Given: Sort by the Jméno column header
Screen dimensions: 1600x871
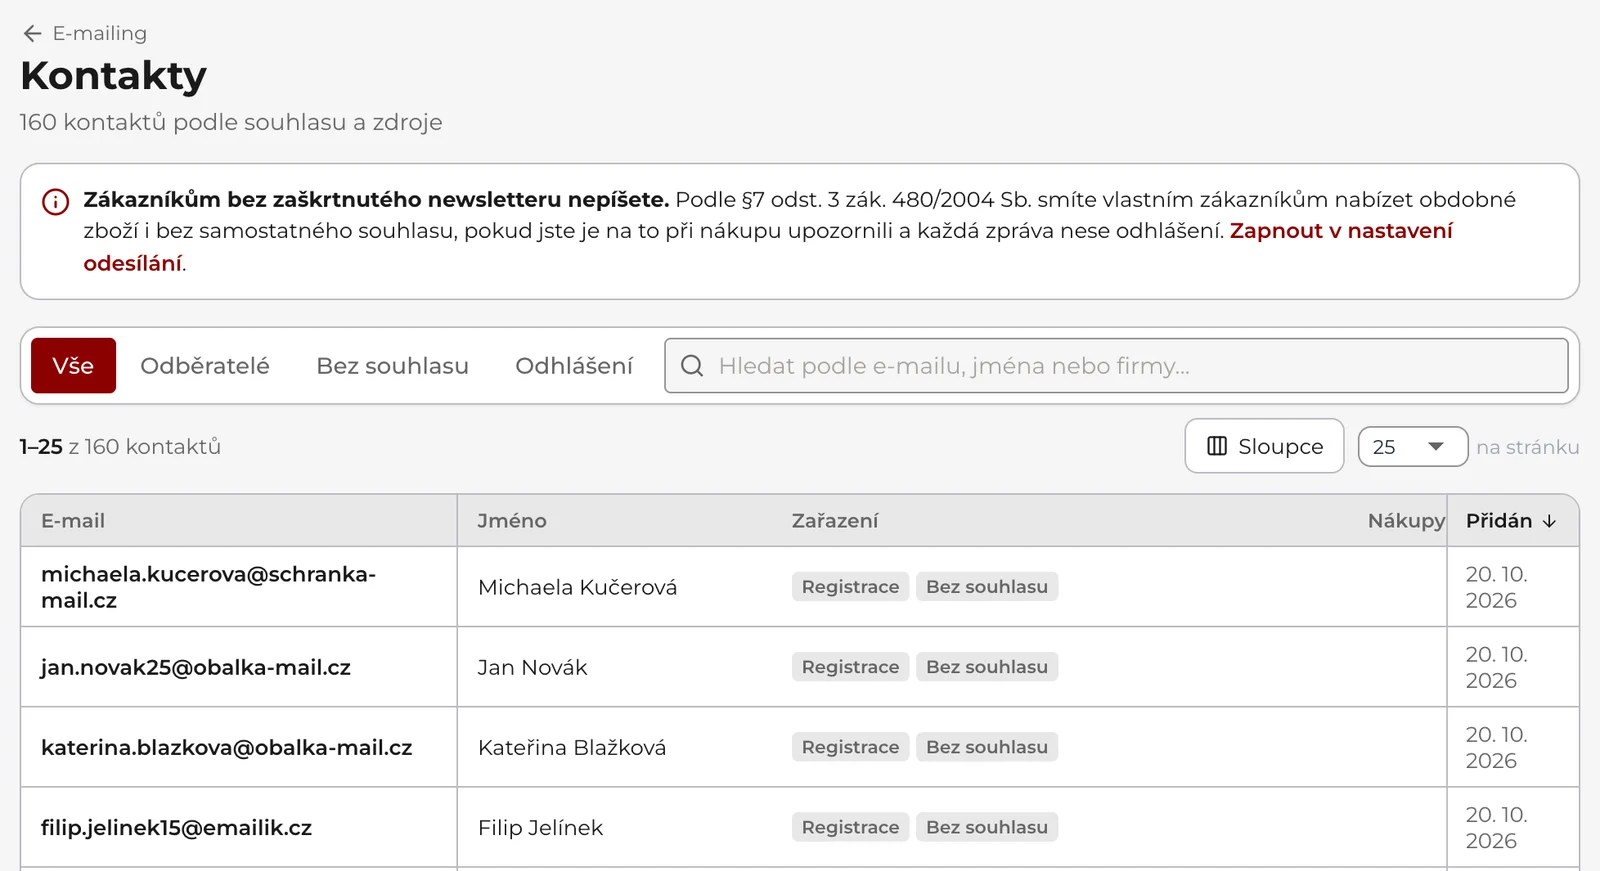Looking at the screenshot, I should (512, 521).
